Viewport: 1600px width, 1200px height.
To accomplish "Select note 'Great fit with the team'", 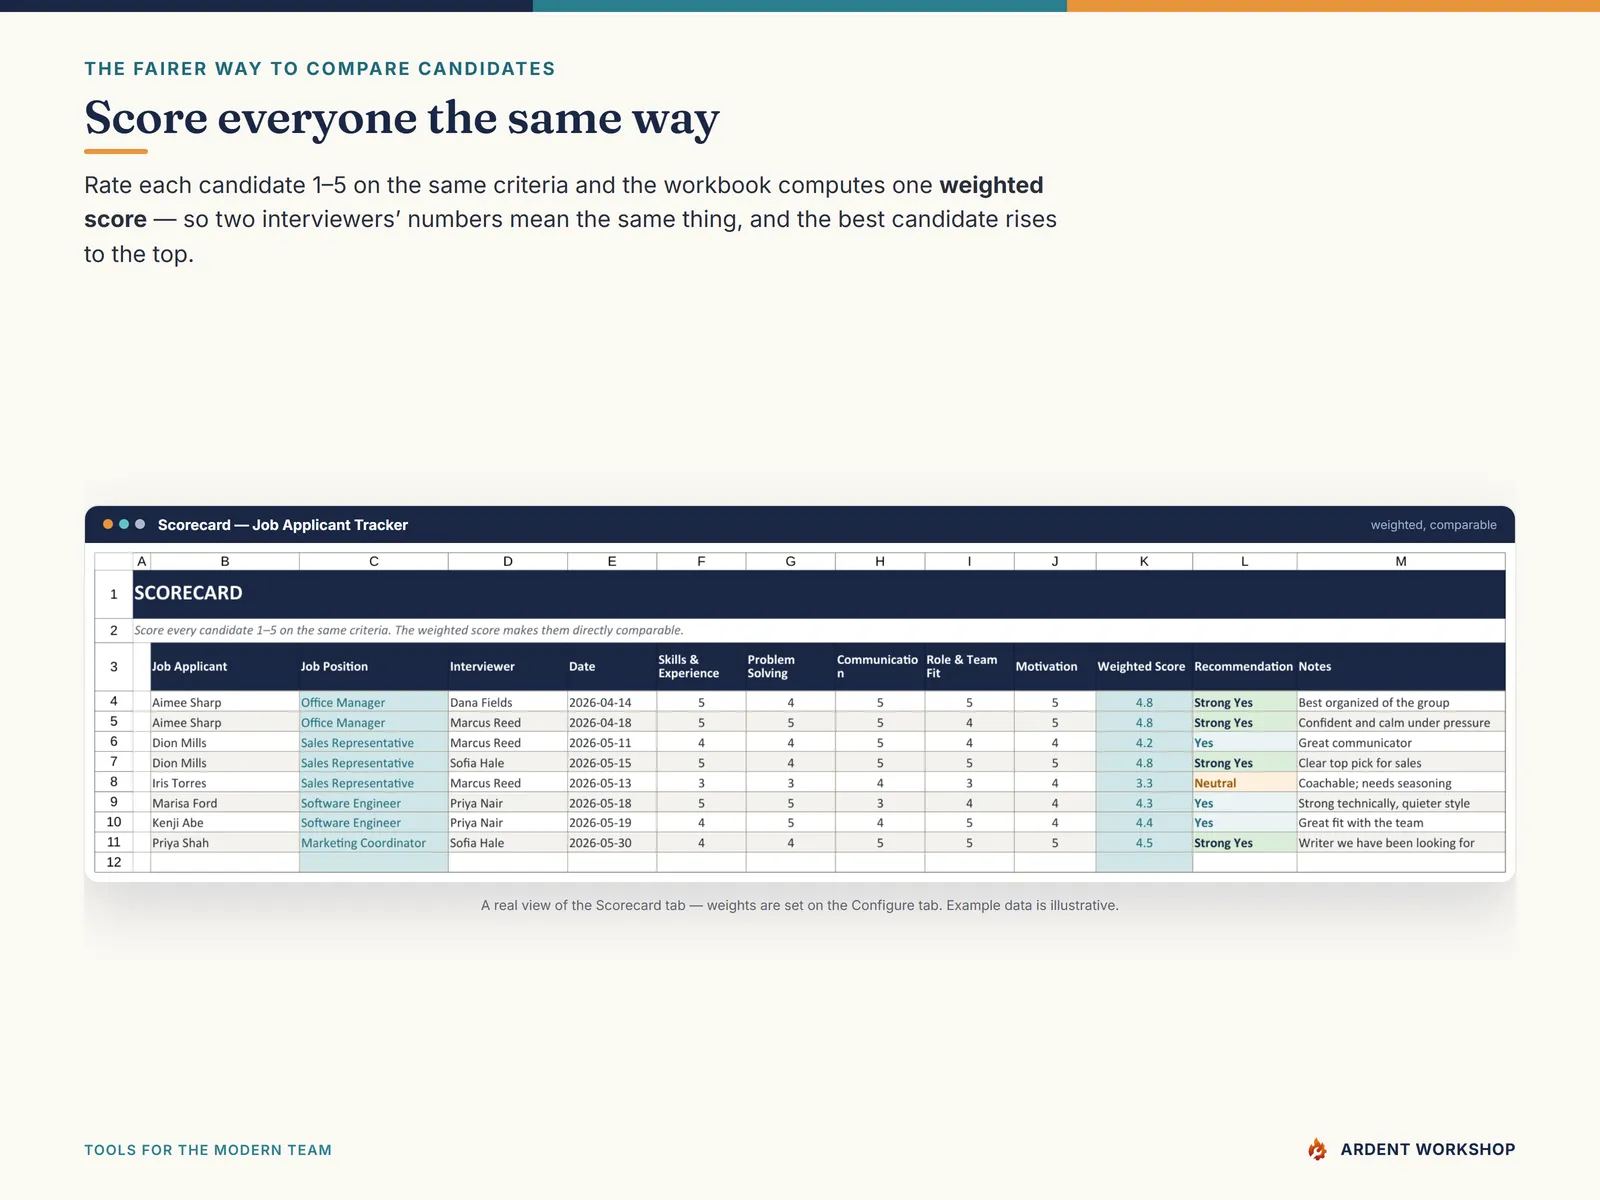I will (1401, 822).
